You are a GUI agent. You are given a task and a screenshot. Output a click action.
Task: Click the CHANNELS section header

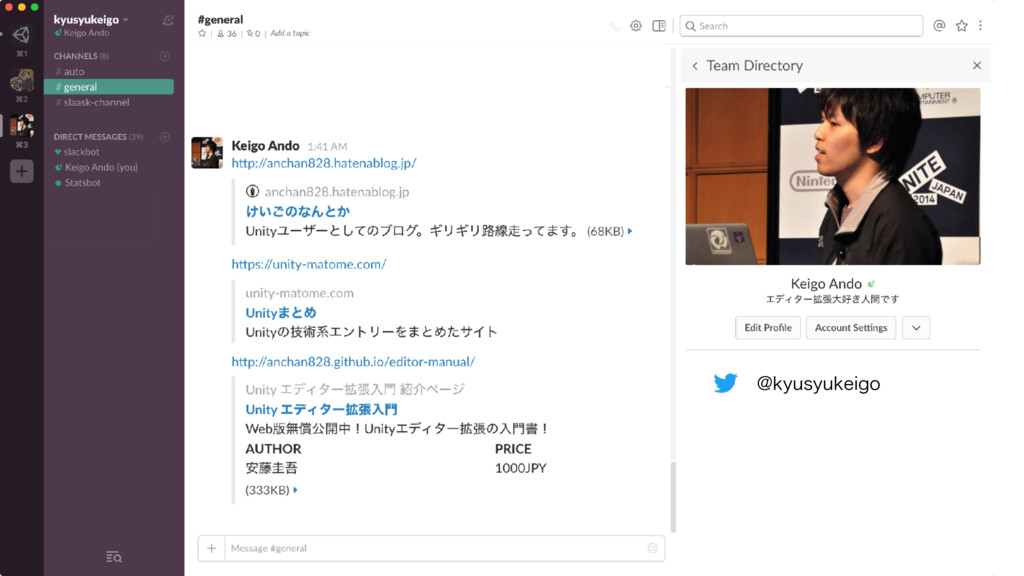81,56
